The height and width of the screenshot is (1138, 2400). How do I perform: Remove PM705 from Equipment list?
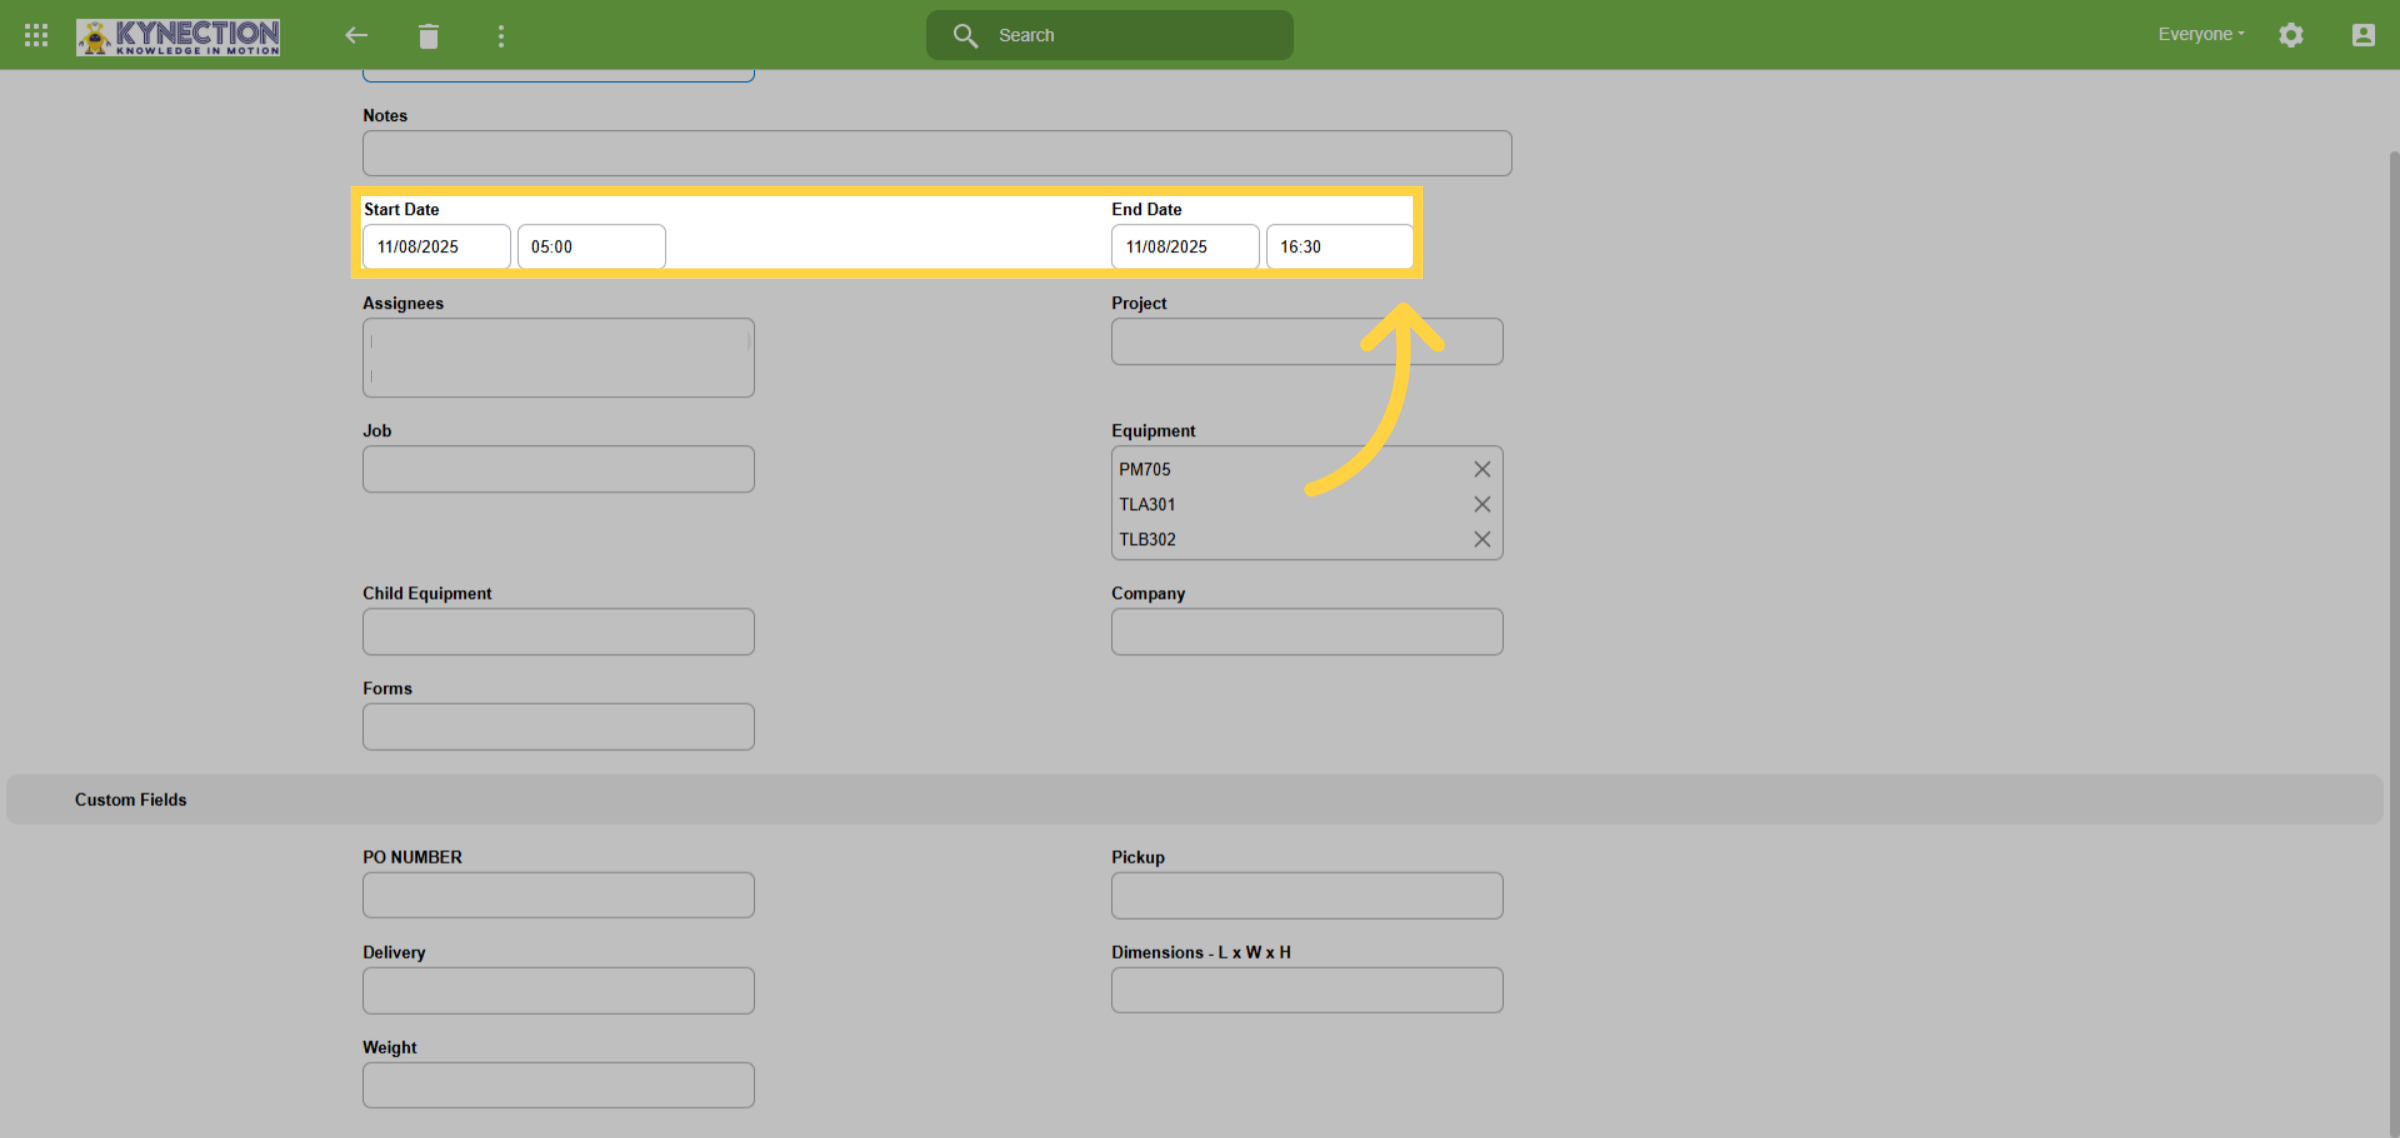click(x=1482, y=469)
